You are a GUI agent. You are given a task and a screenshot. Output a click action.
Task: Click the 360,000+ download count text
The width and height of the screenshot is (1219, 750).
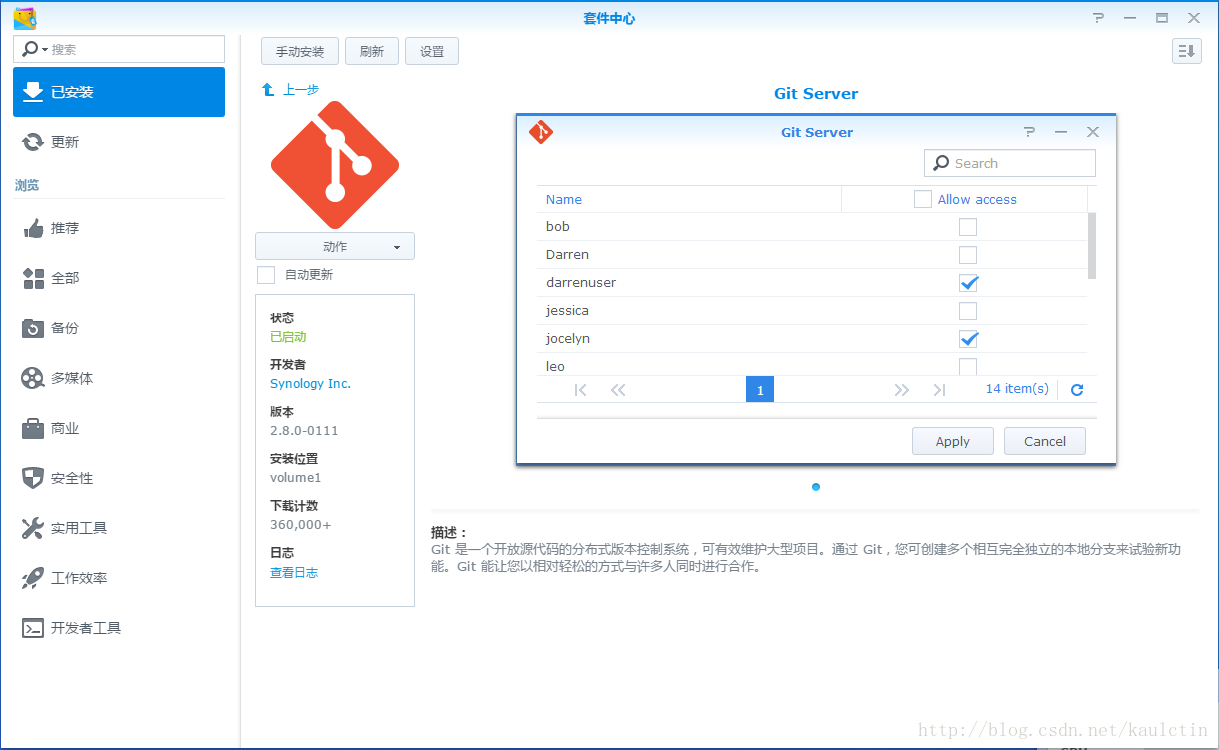click(x=300, y=525)
